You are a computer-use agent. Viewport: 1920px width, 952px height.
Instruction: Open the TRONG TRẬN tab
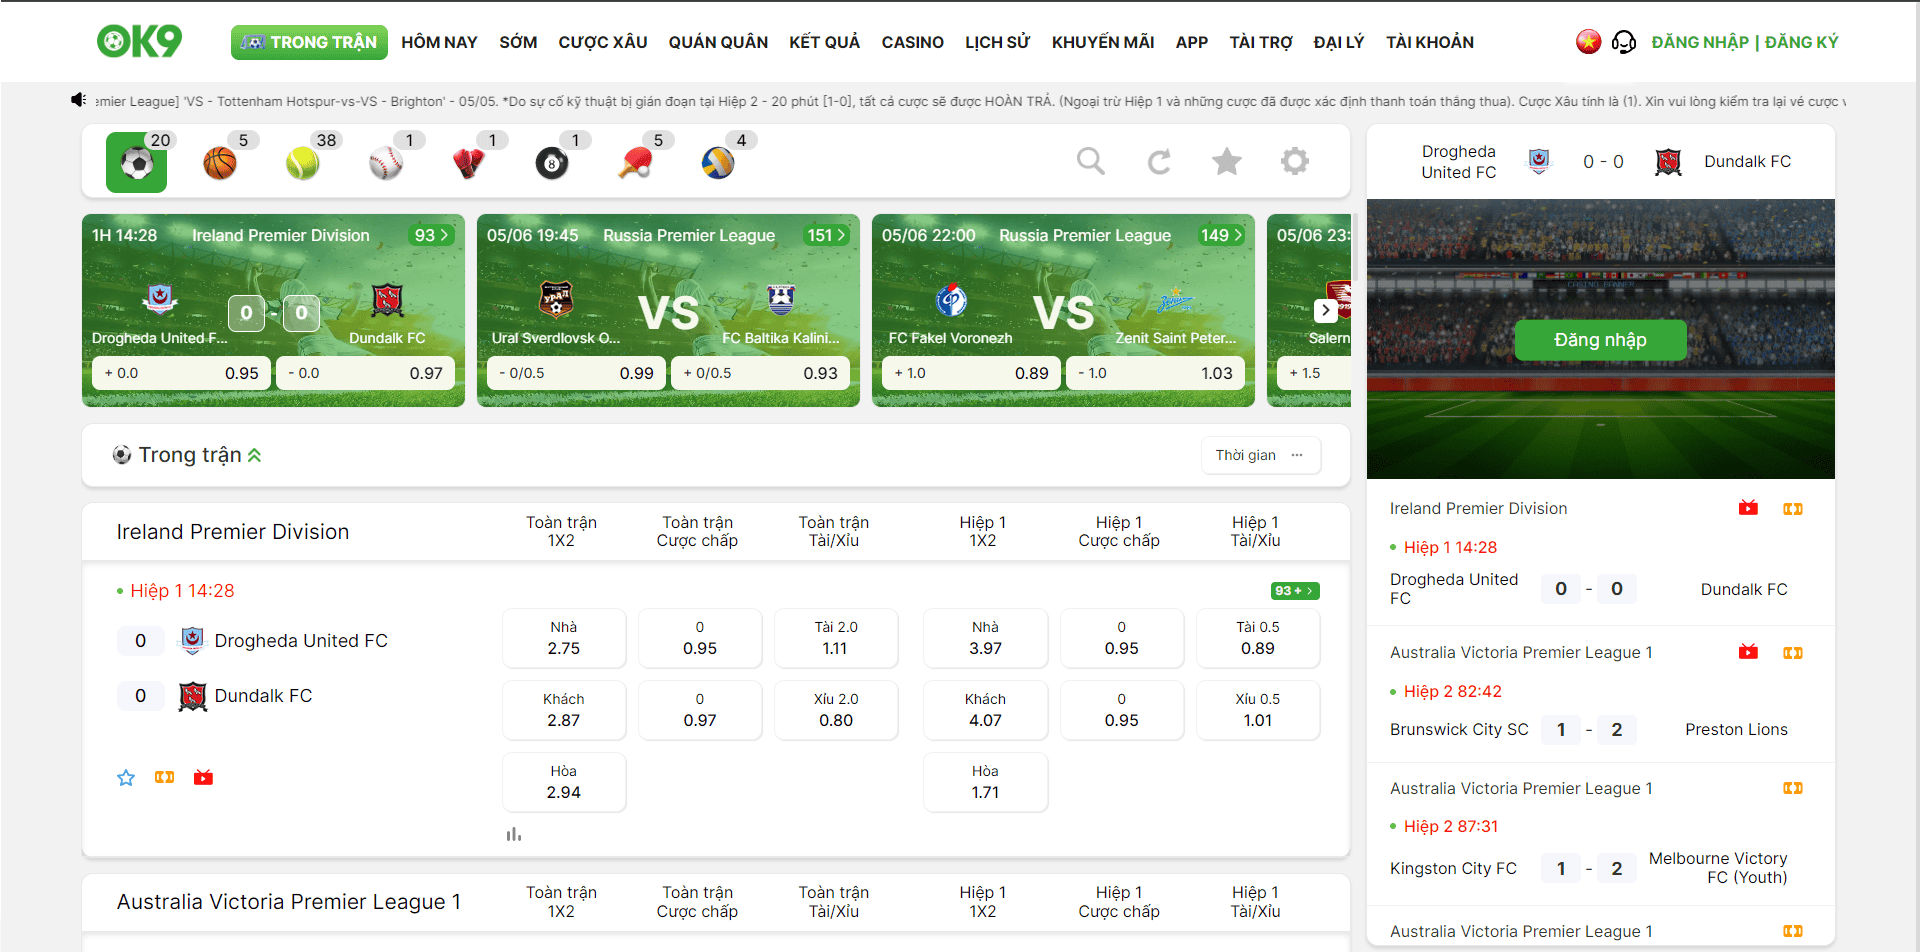point(309,42)
